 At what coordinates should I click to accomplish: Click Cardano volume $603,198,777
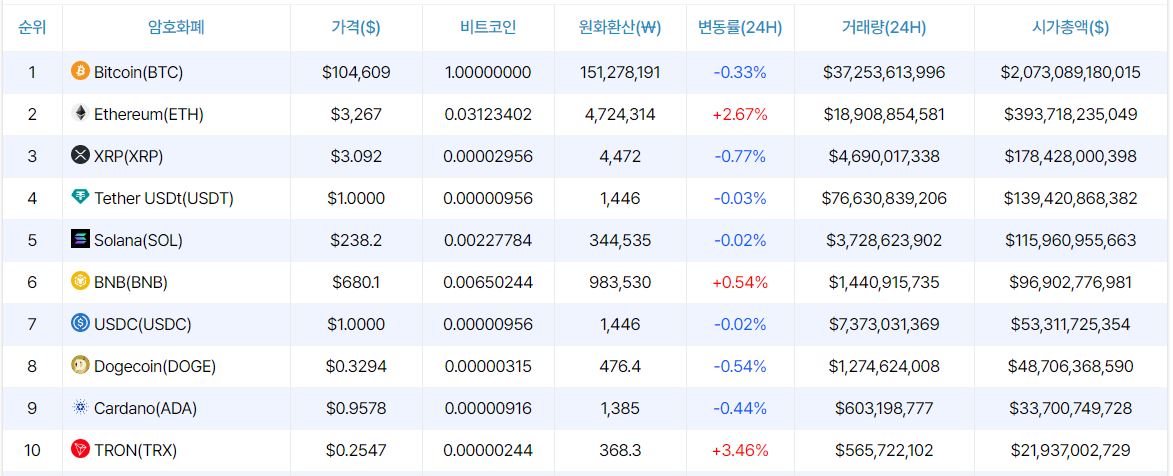click(x=884, y=408)
